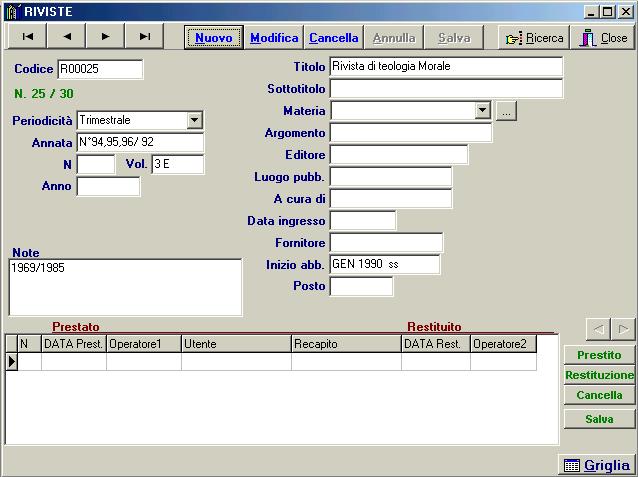Go to the previous record

(x=66, y=37)
